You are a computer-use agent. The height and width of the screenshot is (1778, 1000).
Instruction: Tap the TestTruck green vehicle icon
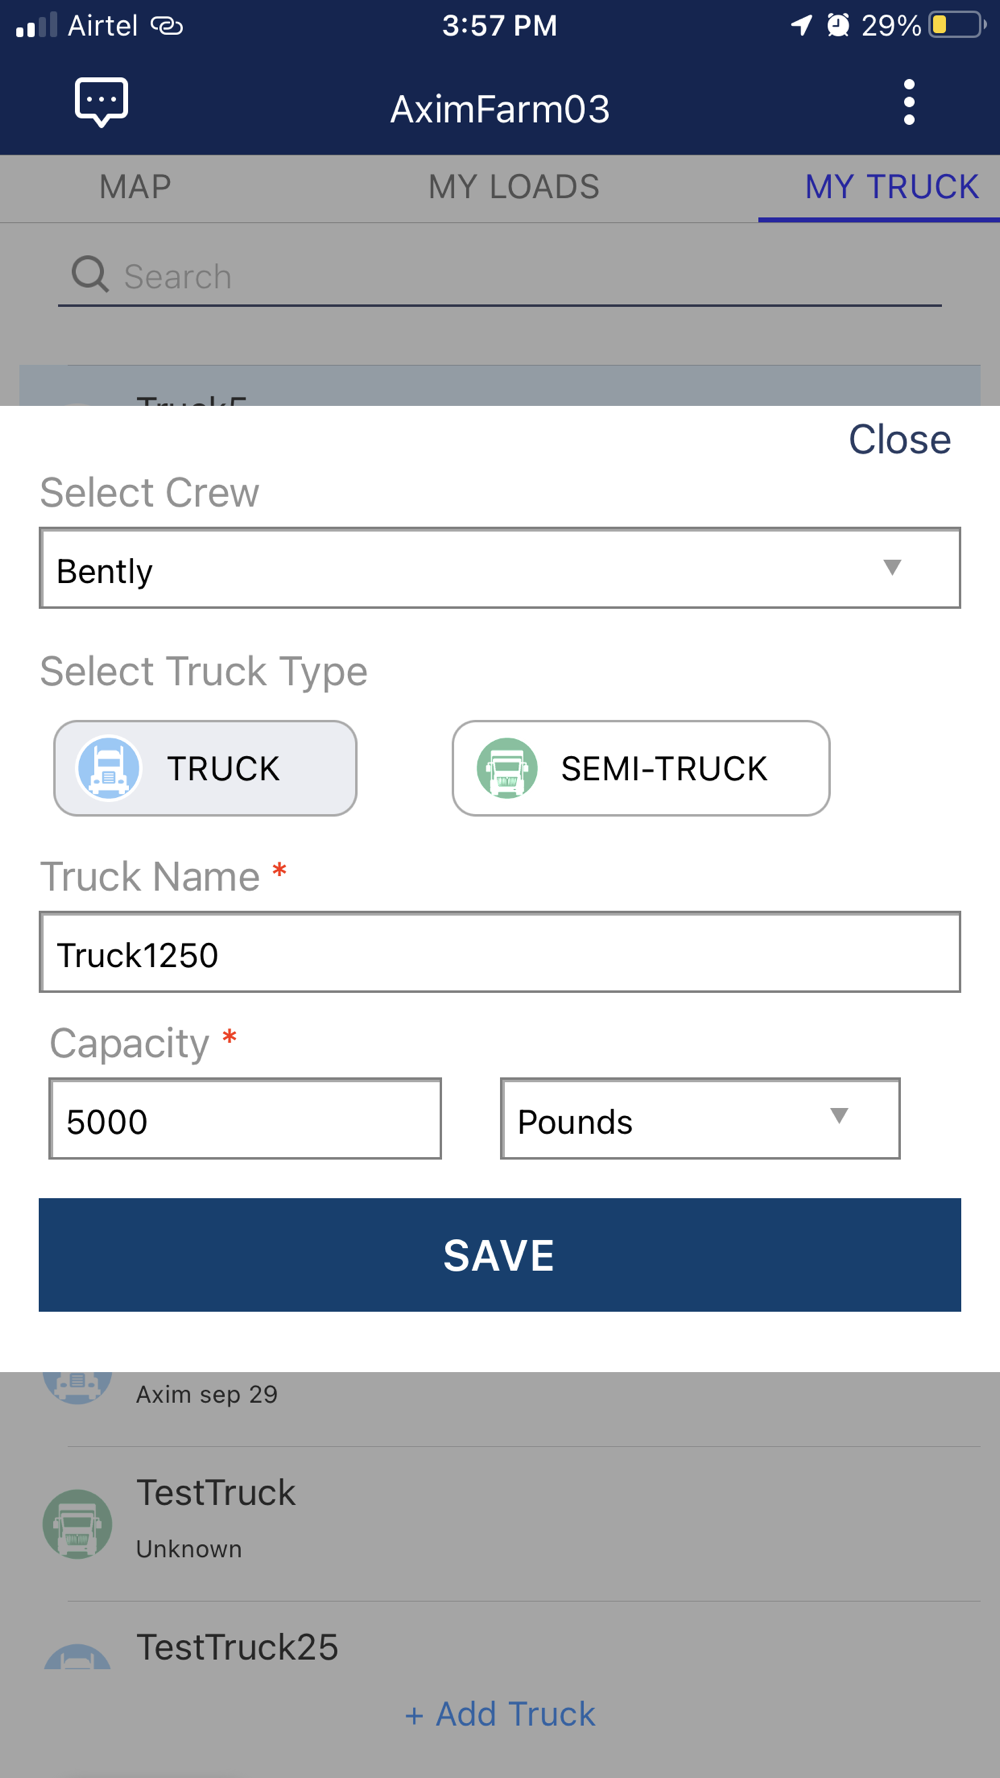pyautogui.click(x=77, y=1524)
